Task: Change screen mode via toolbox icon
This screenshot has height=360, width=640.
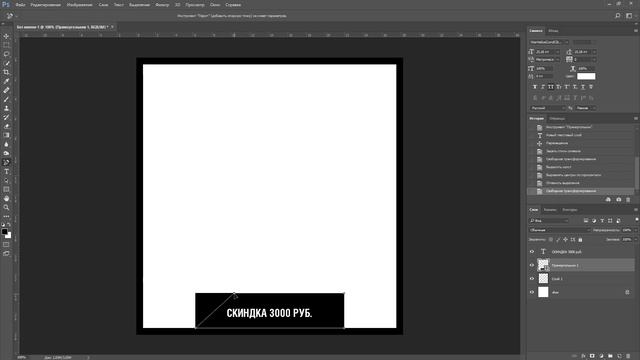Action: coord(6,253)
